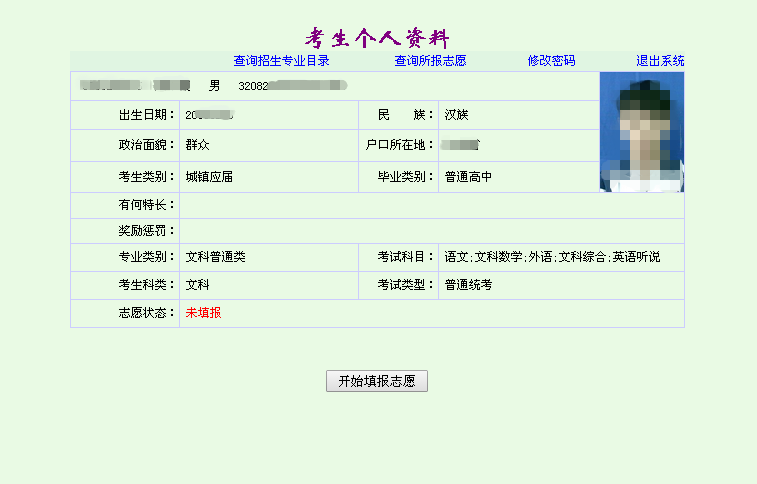This screenshot has width=757, height=484.
Task: Click the 有何特长 label
Action: (146, 205)
